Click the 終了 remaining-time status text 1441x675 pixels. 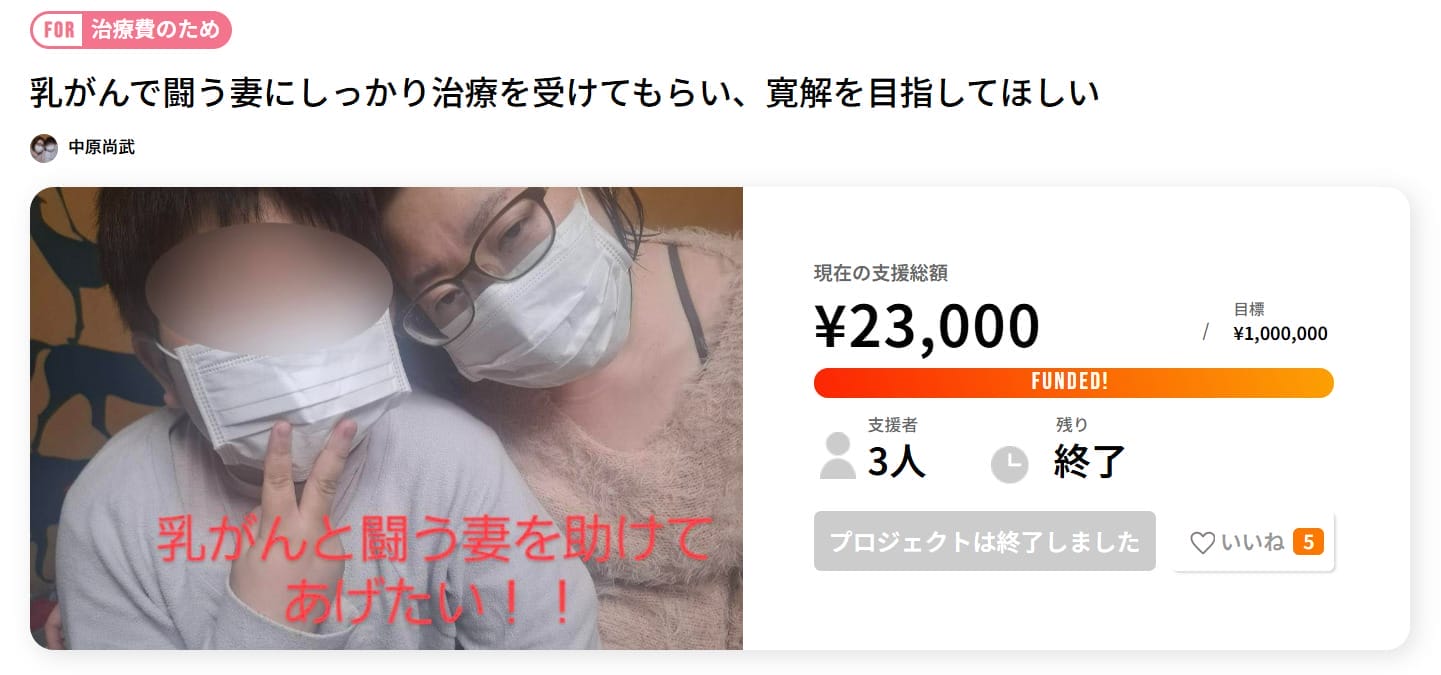click(x=1089, y=462)
